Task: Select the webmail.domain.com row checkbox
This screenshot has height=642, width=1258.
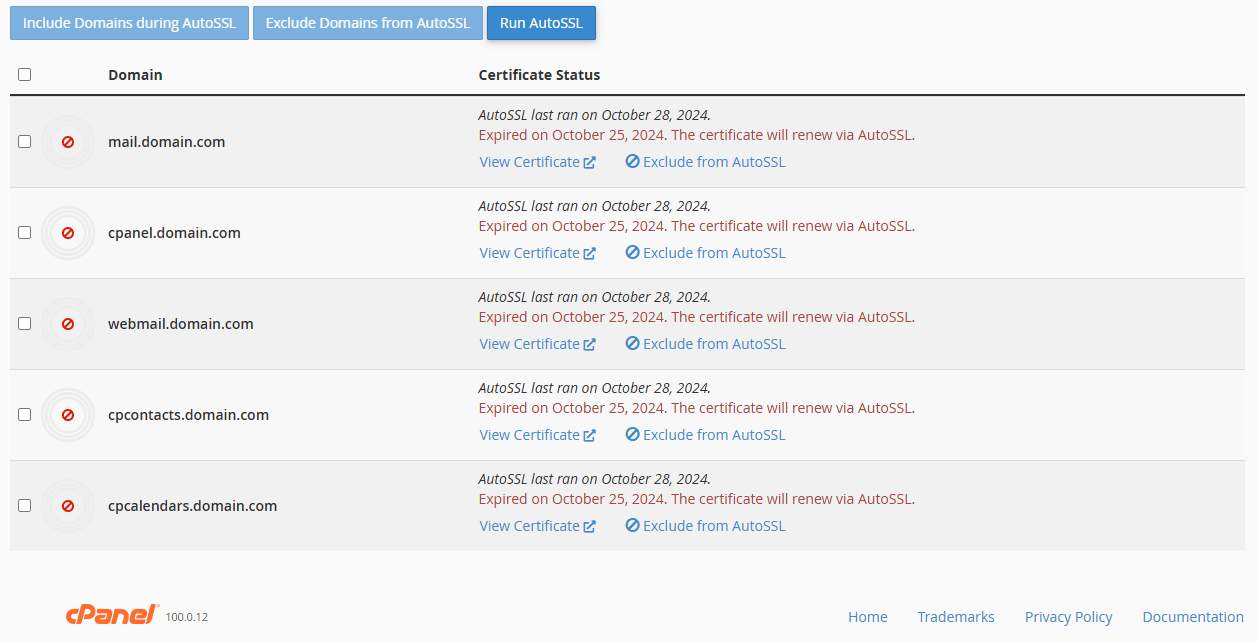Action: [x=25, y=324]
